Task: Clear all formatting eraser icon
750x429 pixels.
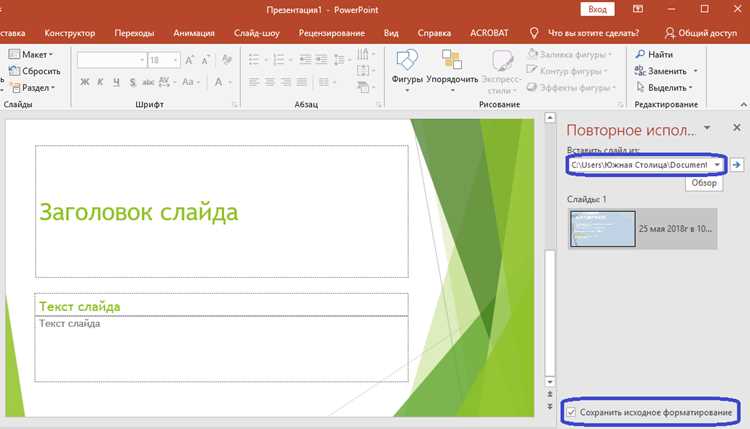Action: tap(227, 60)
